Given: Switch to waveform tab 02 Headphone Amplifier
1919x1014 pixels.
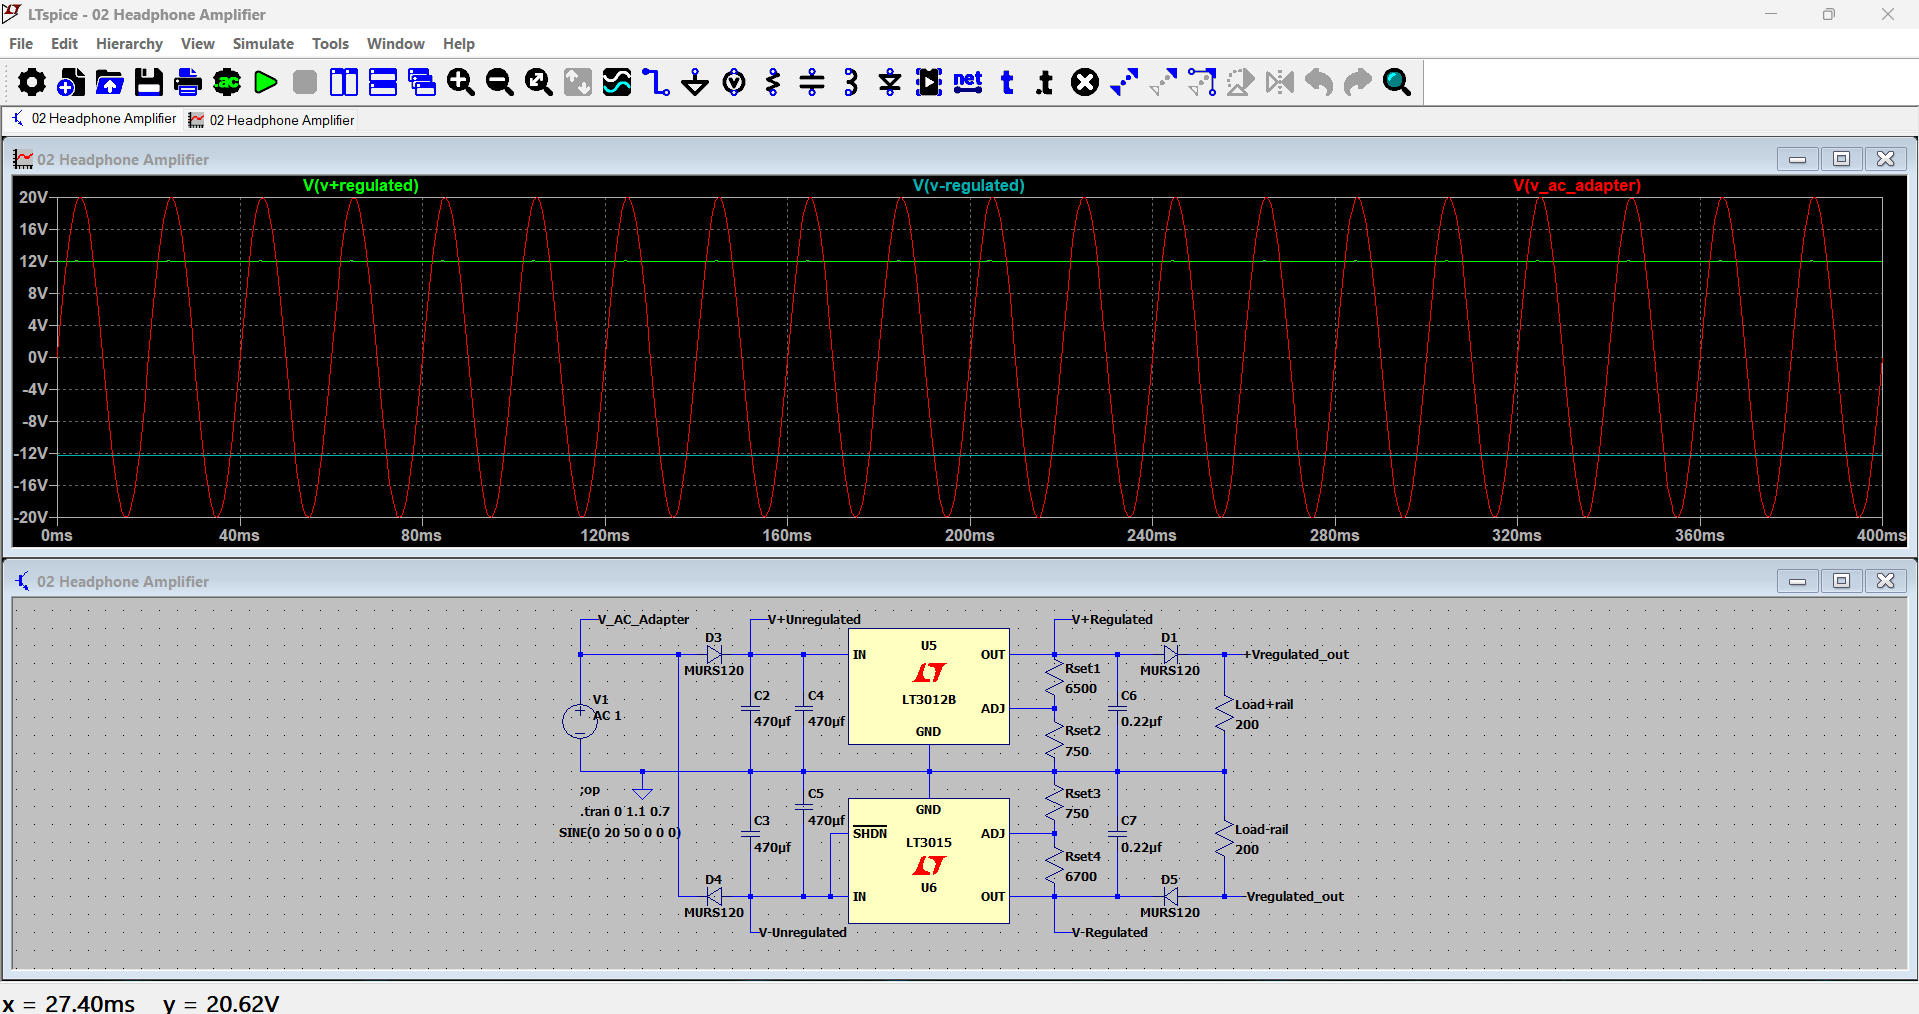Looking at the screenshot, I should tap(272, 120).
